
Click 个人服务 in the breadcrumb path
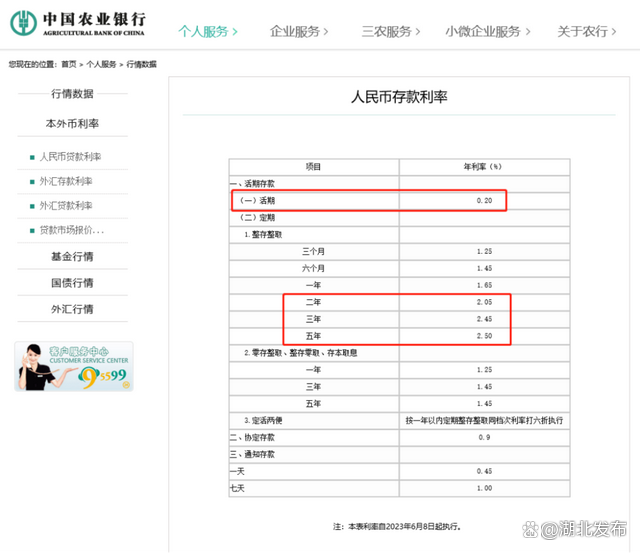click(101, 64)
